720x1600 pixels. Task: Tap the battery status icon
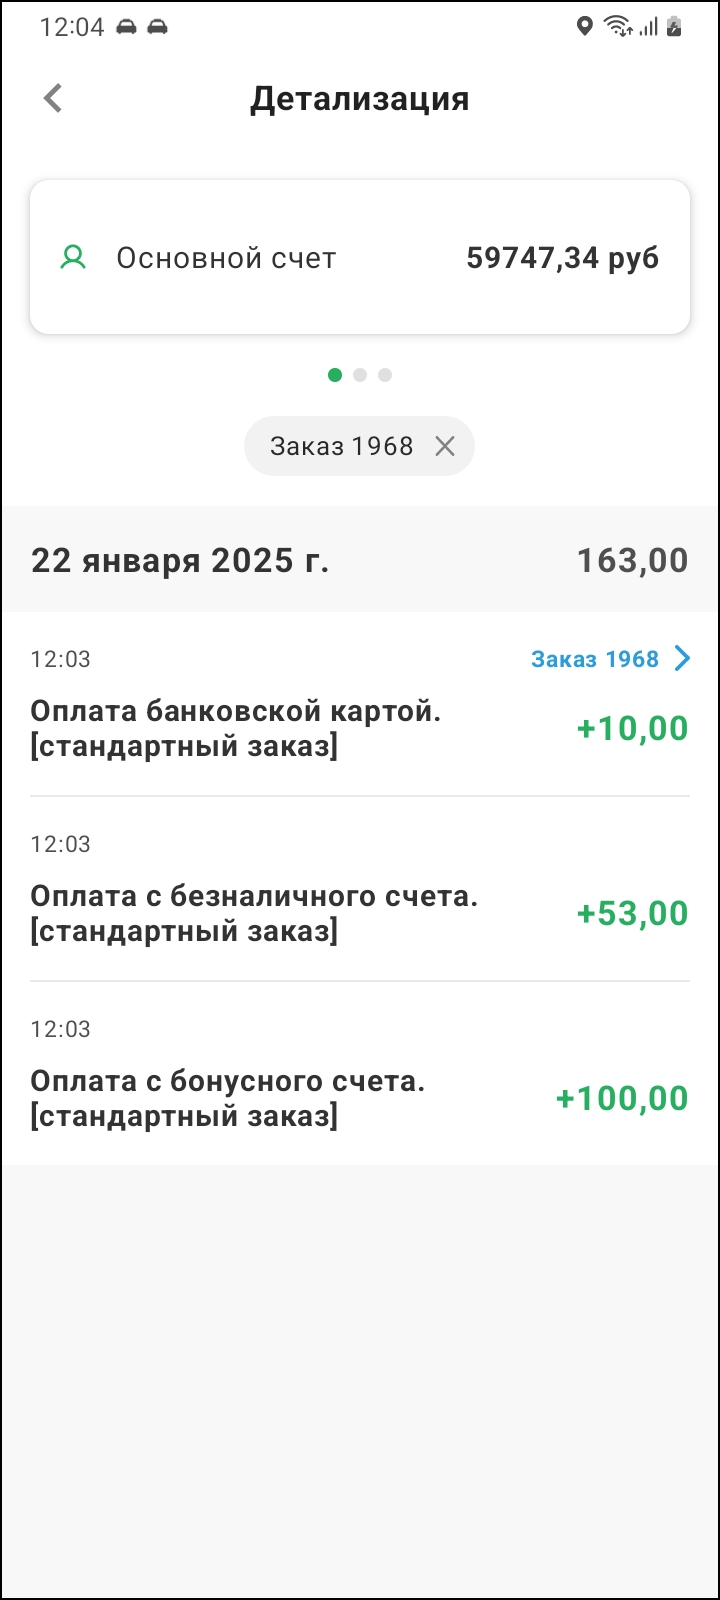click(675, 27)
